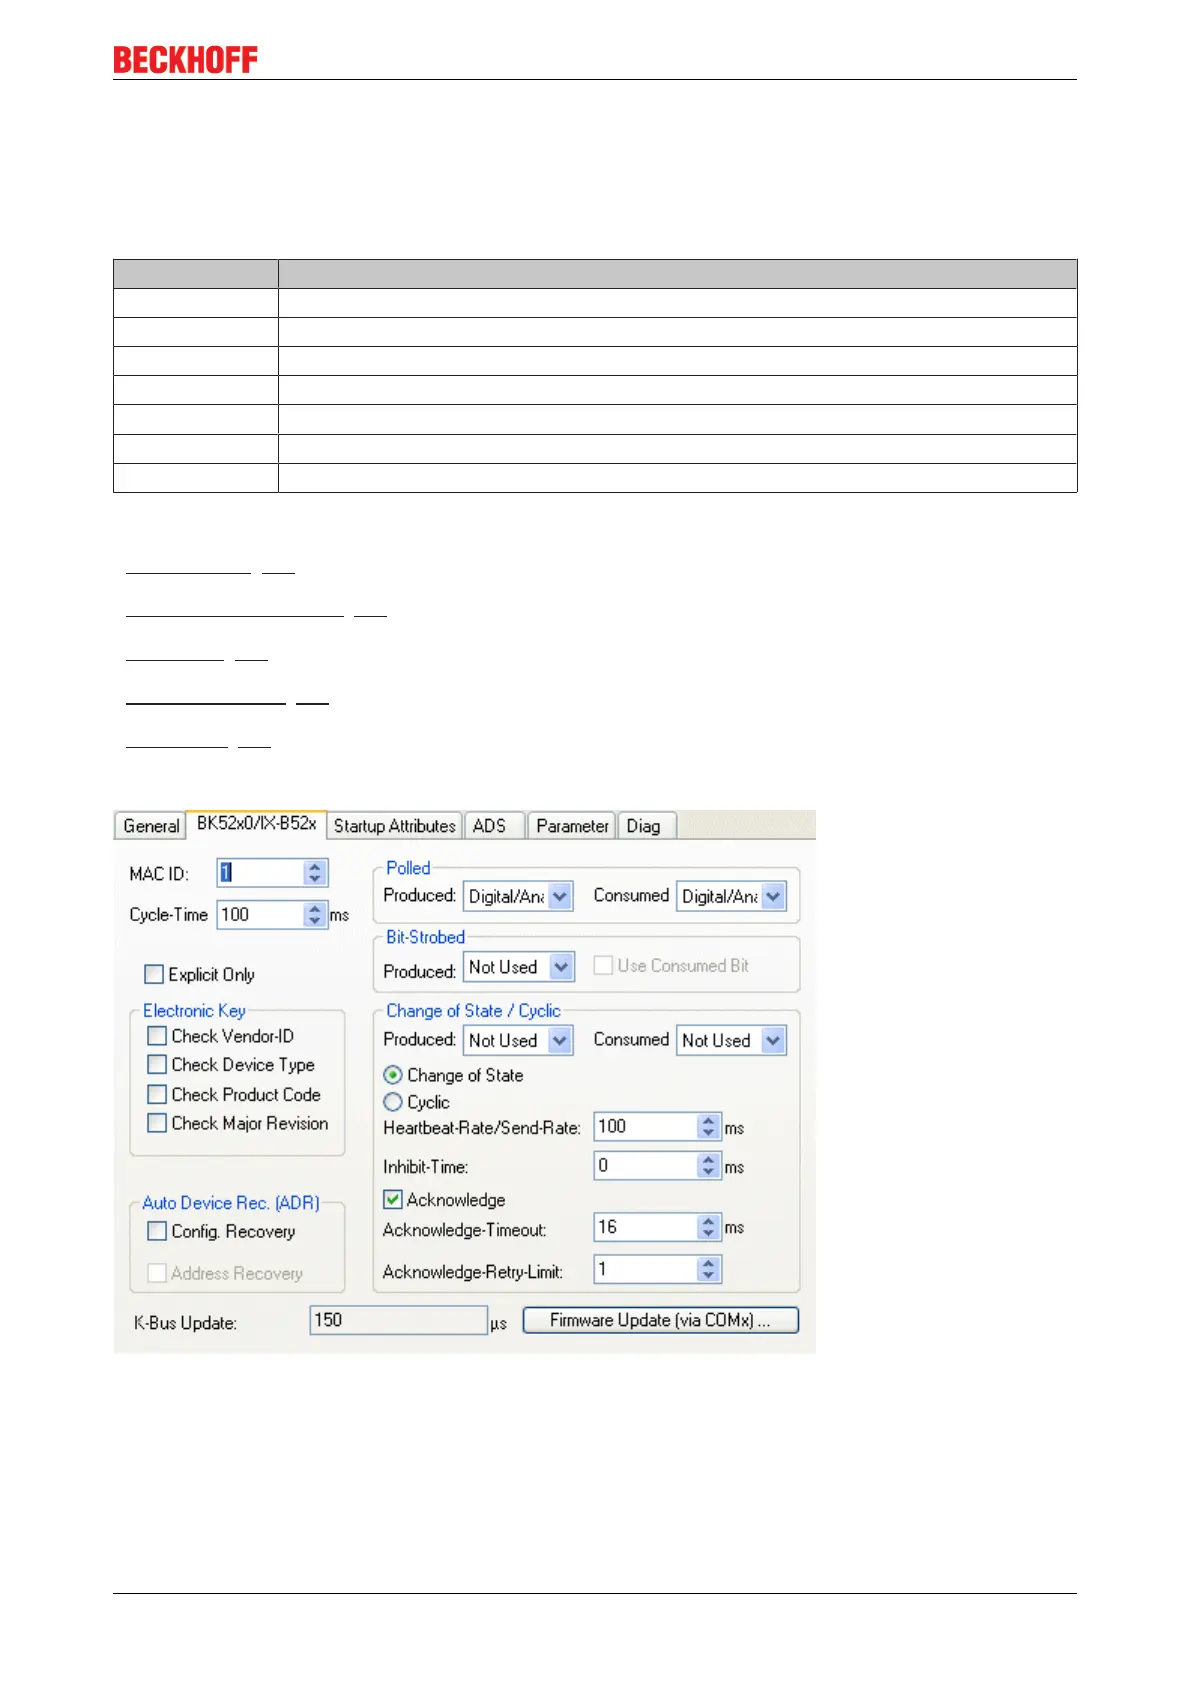Click the Firmware Update (via COMx) button
This screenshot has width=1191, height=1684.
coord(661,1320)
